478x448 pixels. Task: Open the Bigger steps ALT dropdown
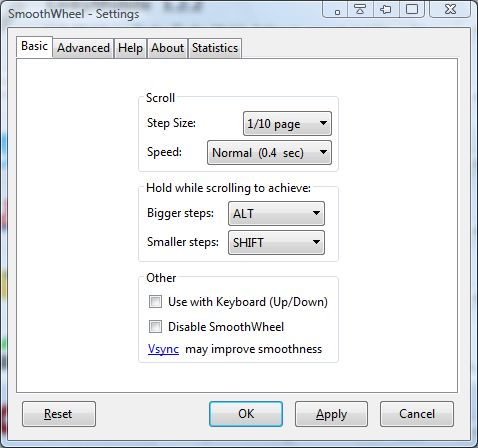coord(276,213)
